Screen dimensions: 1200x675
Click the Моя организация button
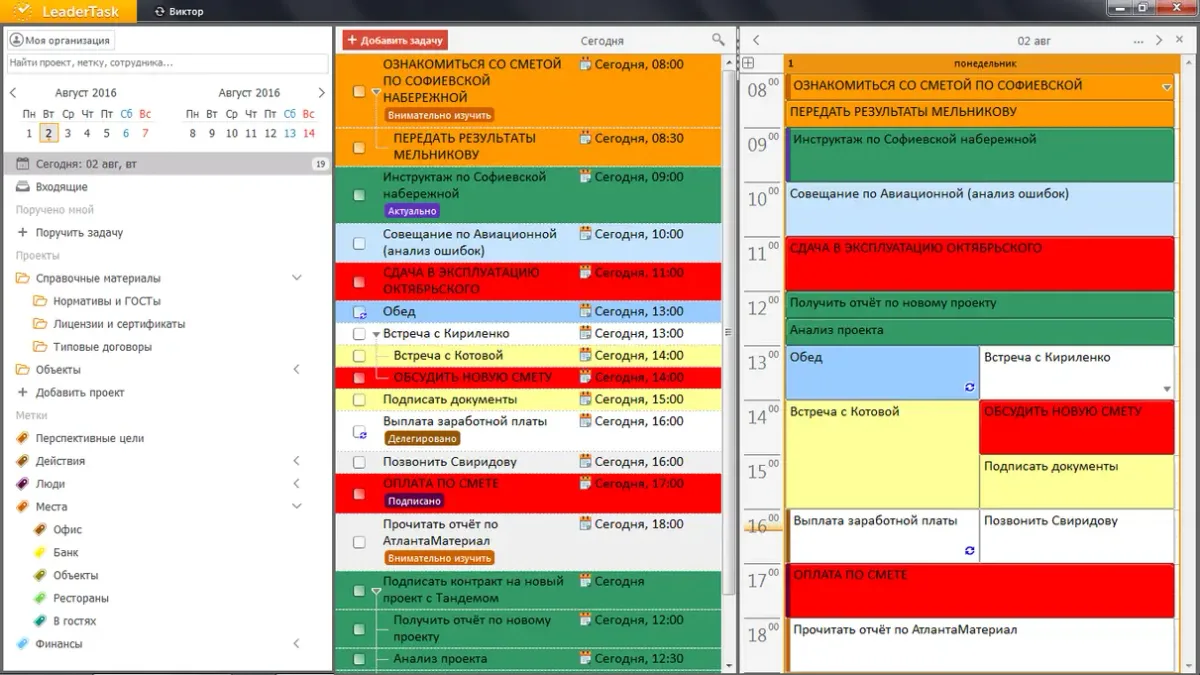point(60,40)
